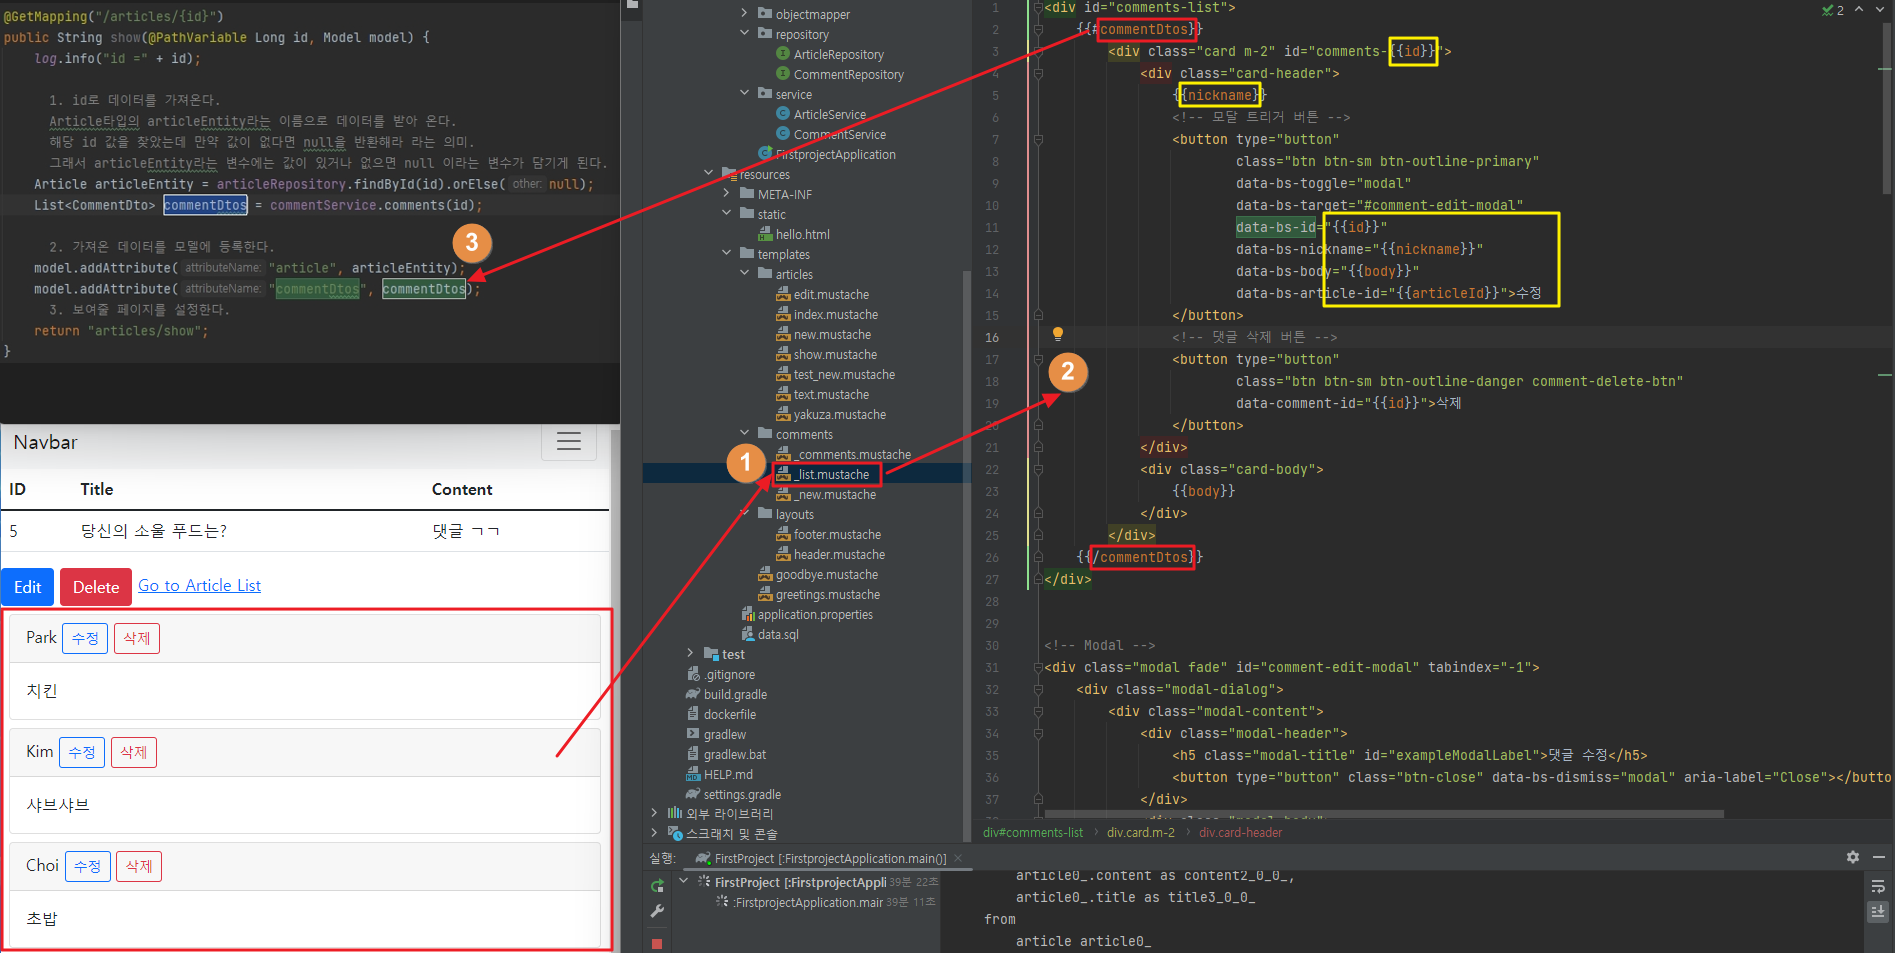Open new.mustache in articles folder
Image resolution: width=1895 pixels, height=953 pixels.
(823, 335)
